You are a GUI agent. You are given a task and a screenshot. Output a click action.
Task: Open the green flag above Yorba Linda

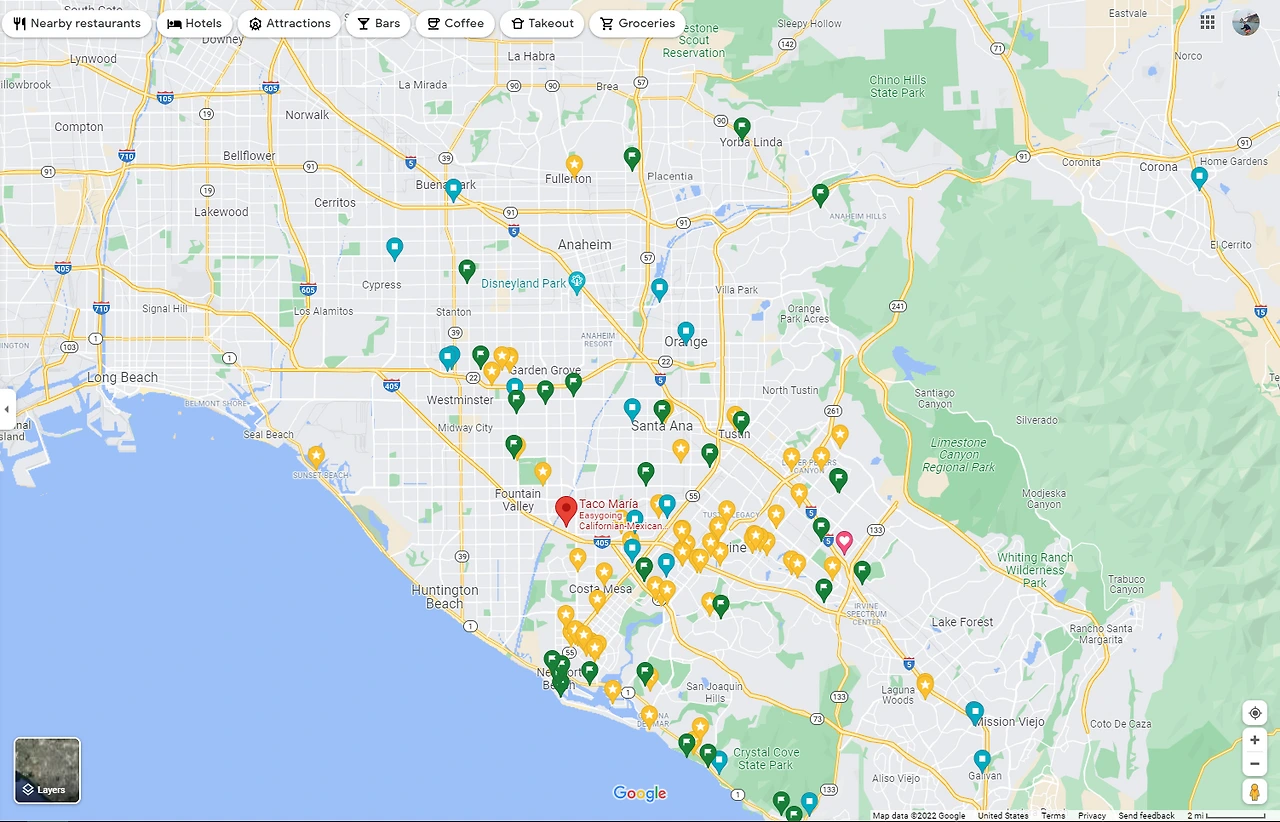(742, 128)
